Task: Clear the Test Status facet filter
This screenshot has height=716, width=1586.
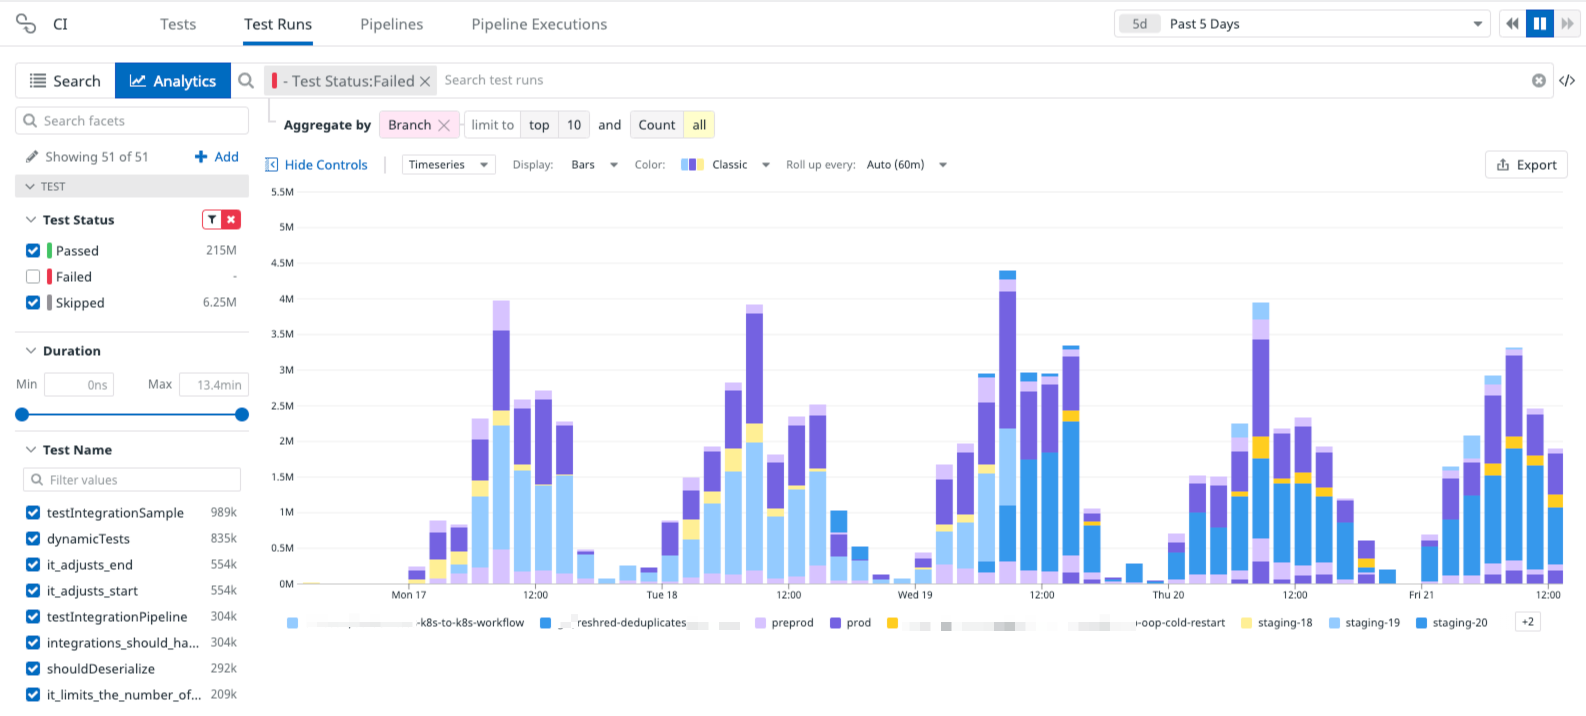Action: (231, 220)
